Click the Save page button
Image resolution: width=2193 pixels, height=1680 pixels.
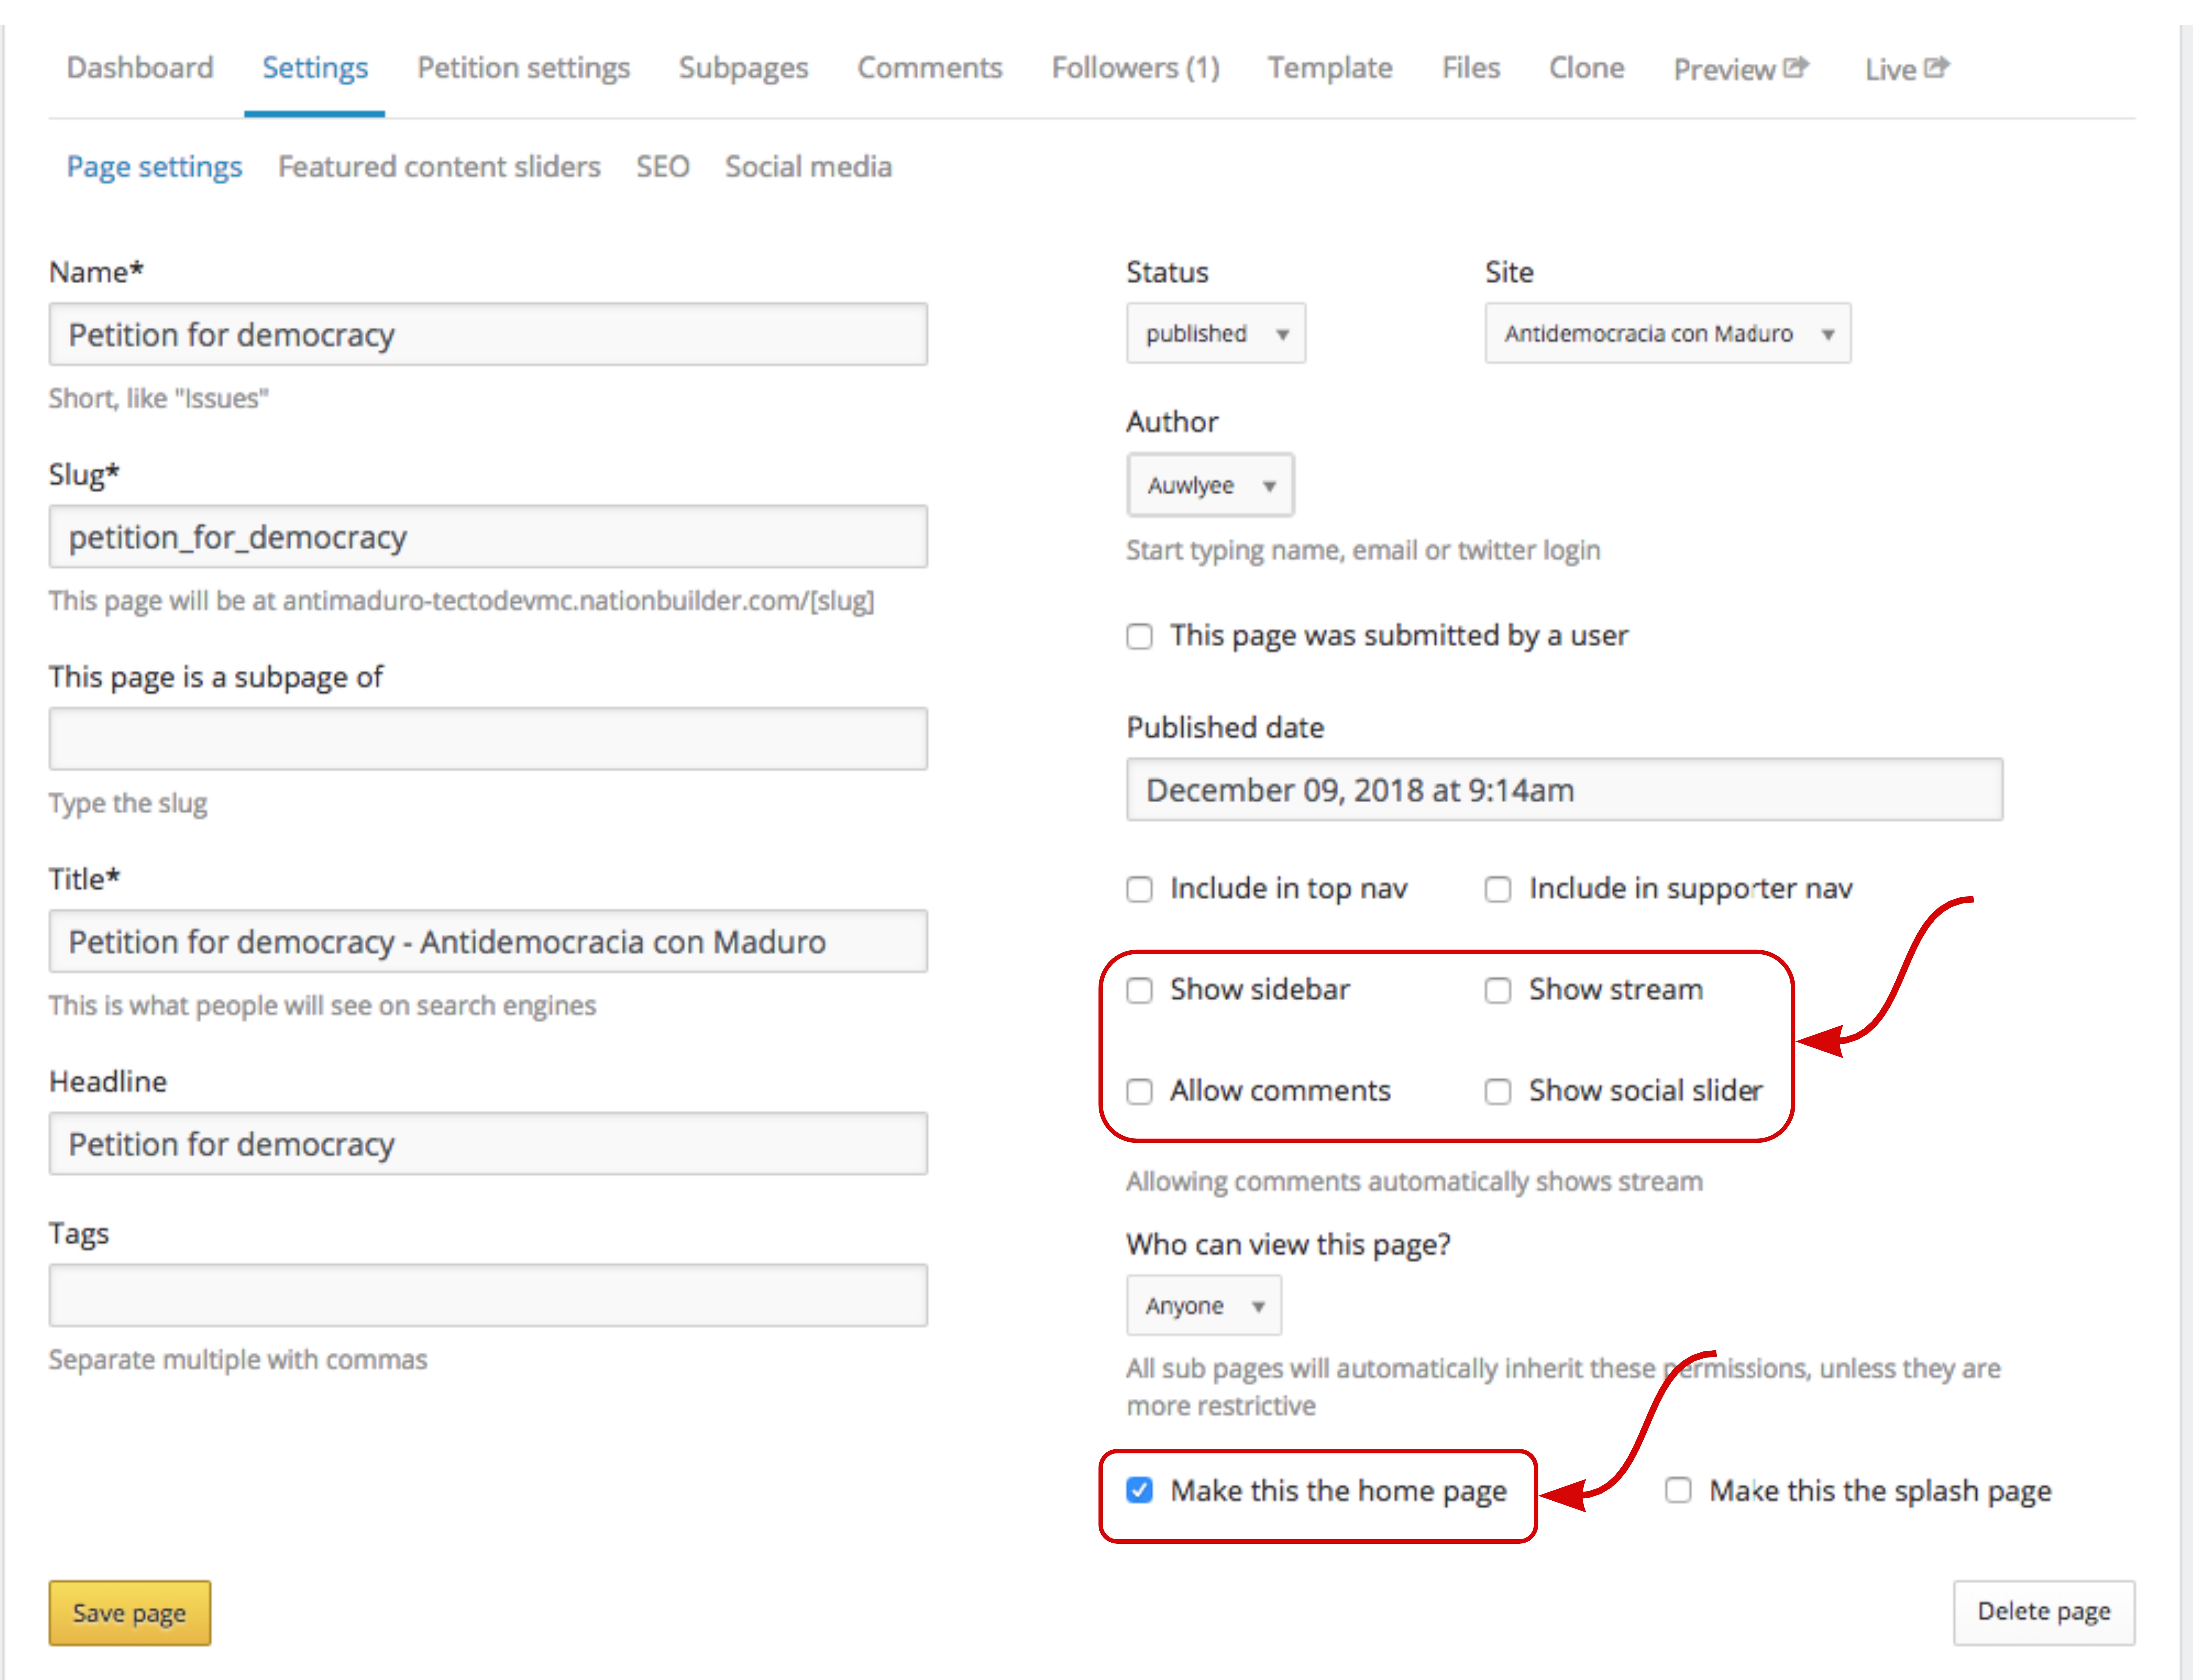coord(129,1612)
